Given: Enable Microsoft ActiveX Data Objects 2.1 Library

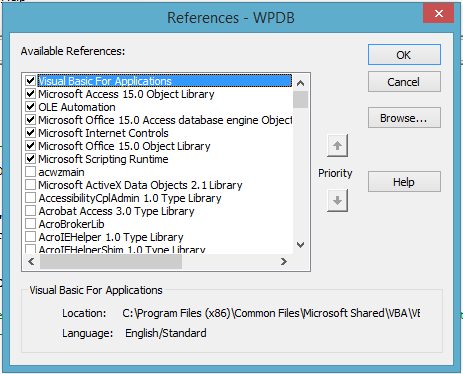Looking at the screenshot, I should pyautogui.click(x=30, y=185).
